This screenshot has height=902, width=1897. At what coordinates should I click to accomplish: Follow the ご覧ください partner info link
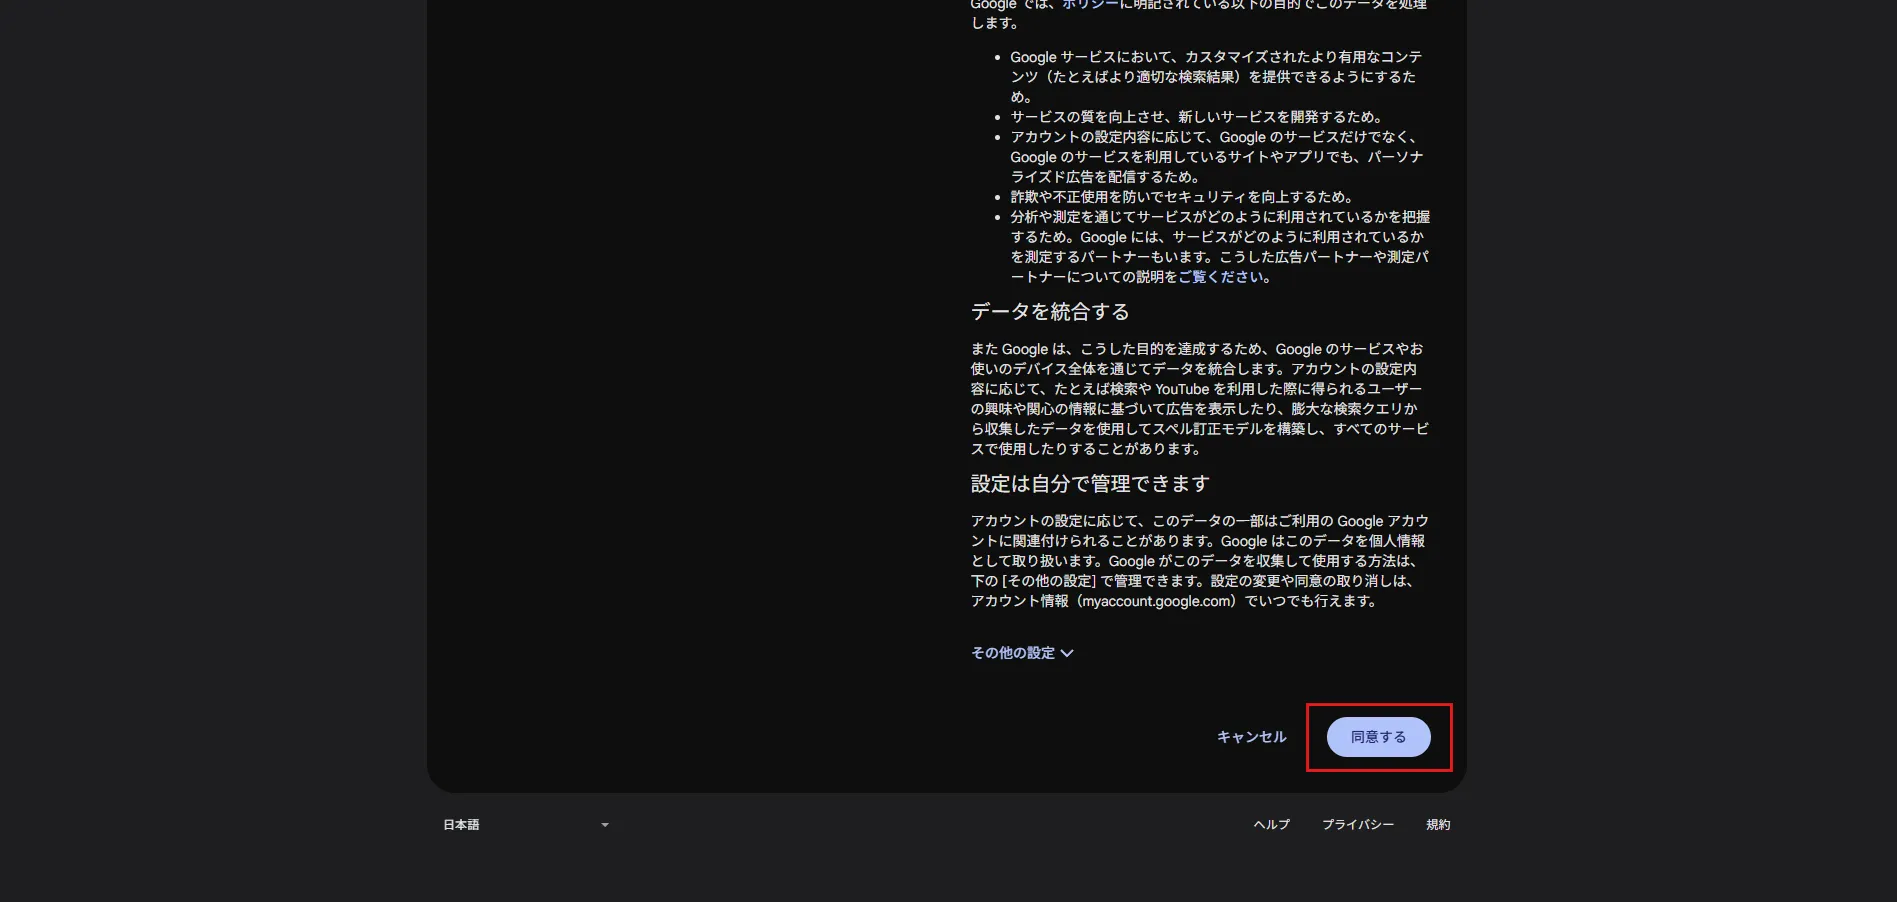(x=1221, y=277)
